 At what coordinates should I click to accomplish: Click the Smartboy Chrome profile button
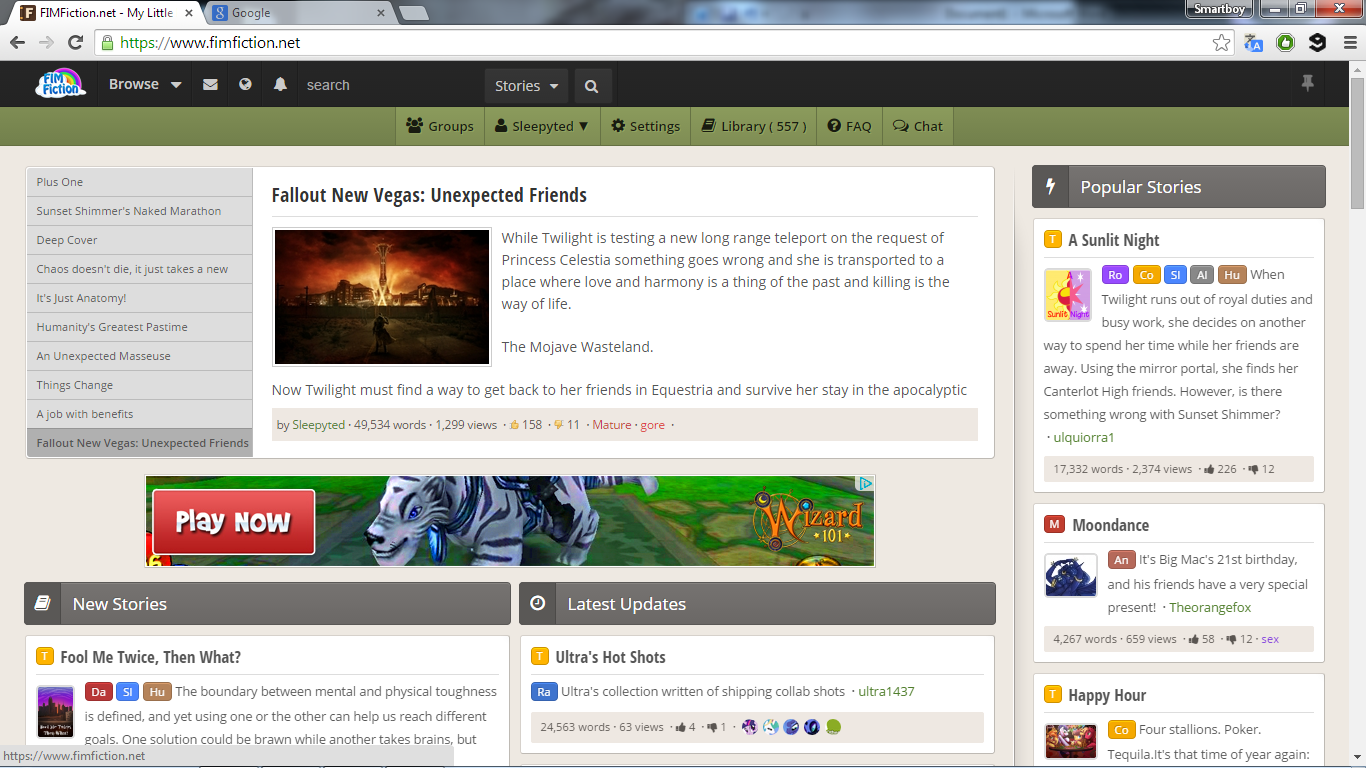[x=1220, y=9]
